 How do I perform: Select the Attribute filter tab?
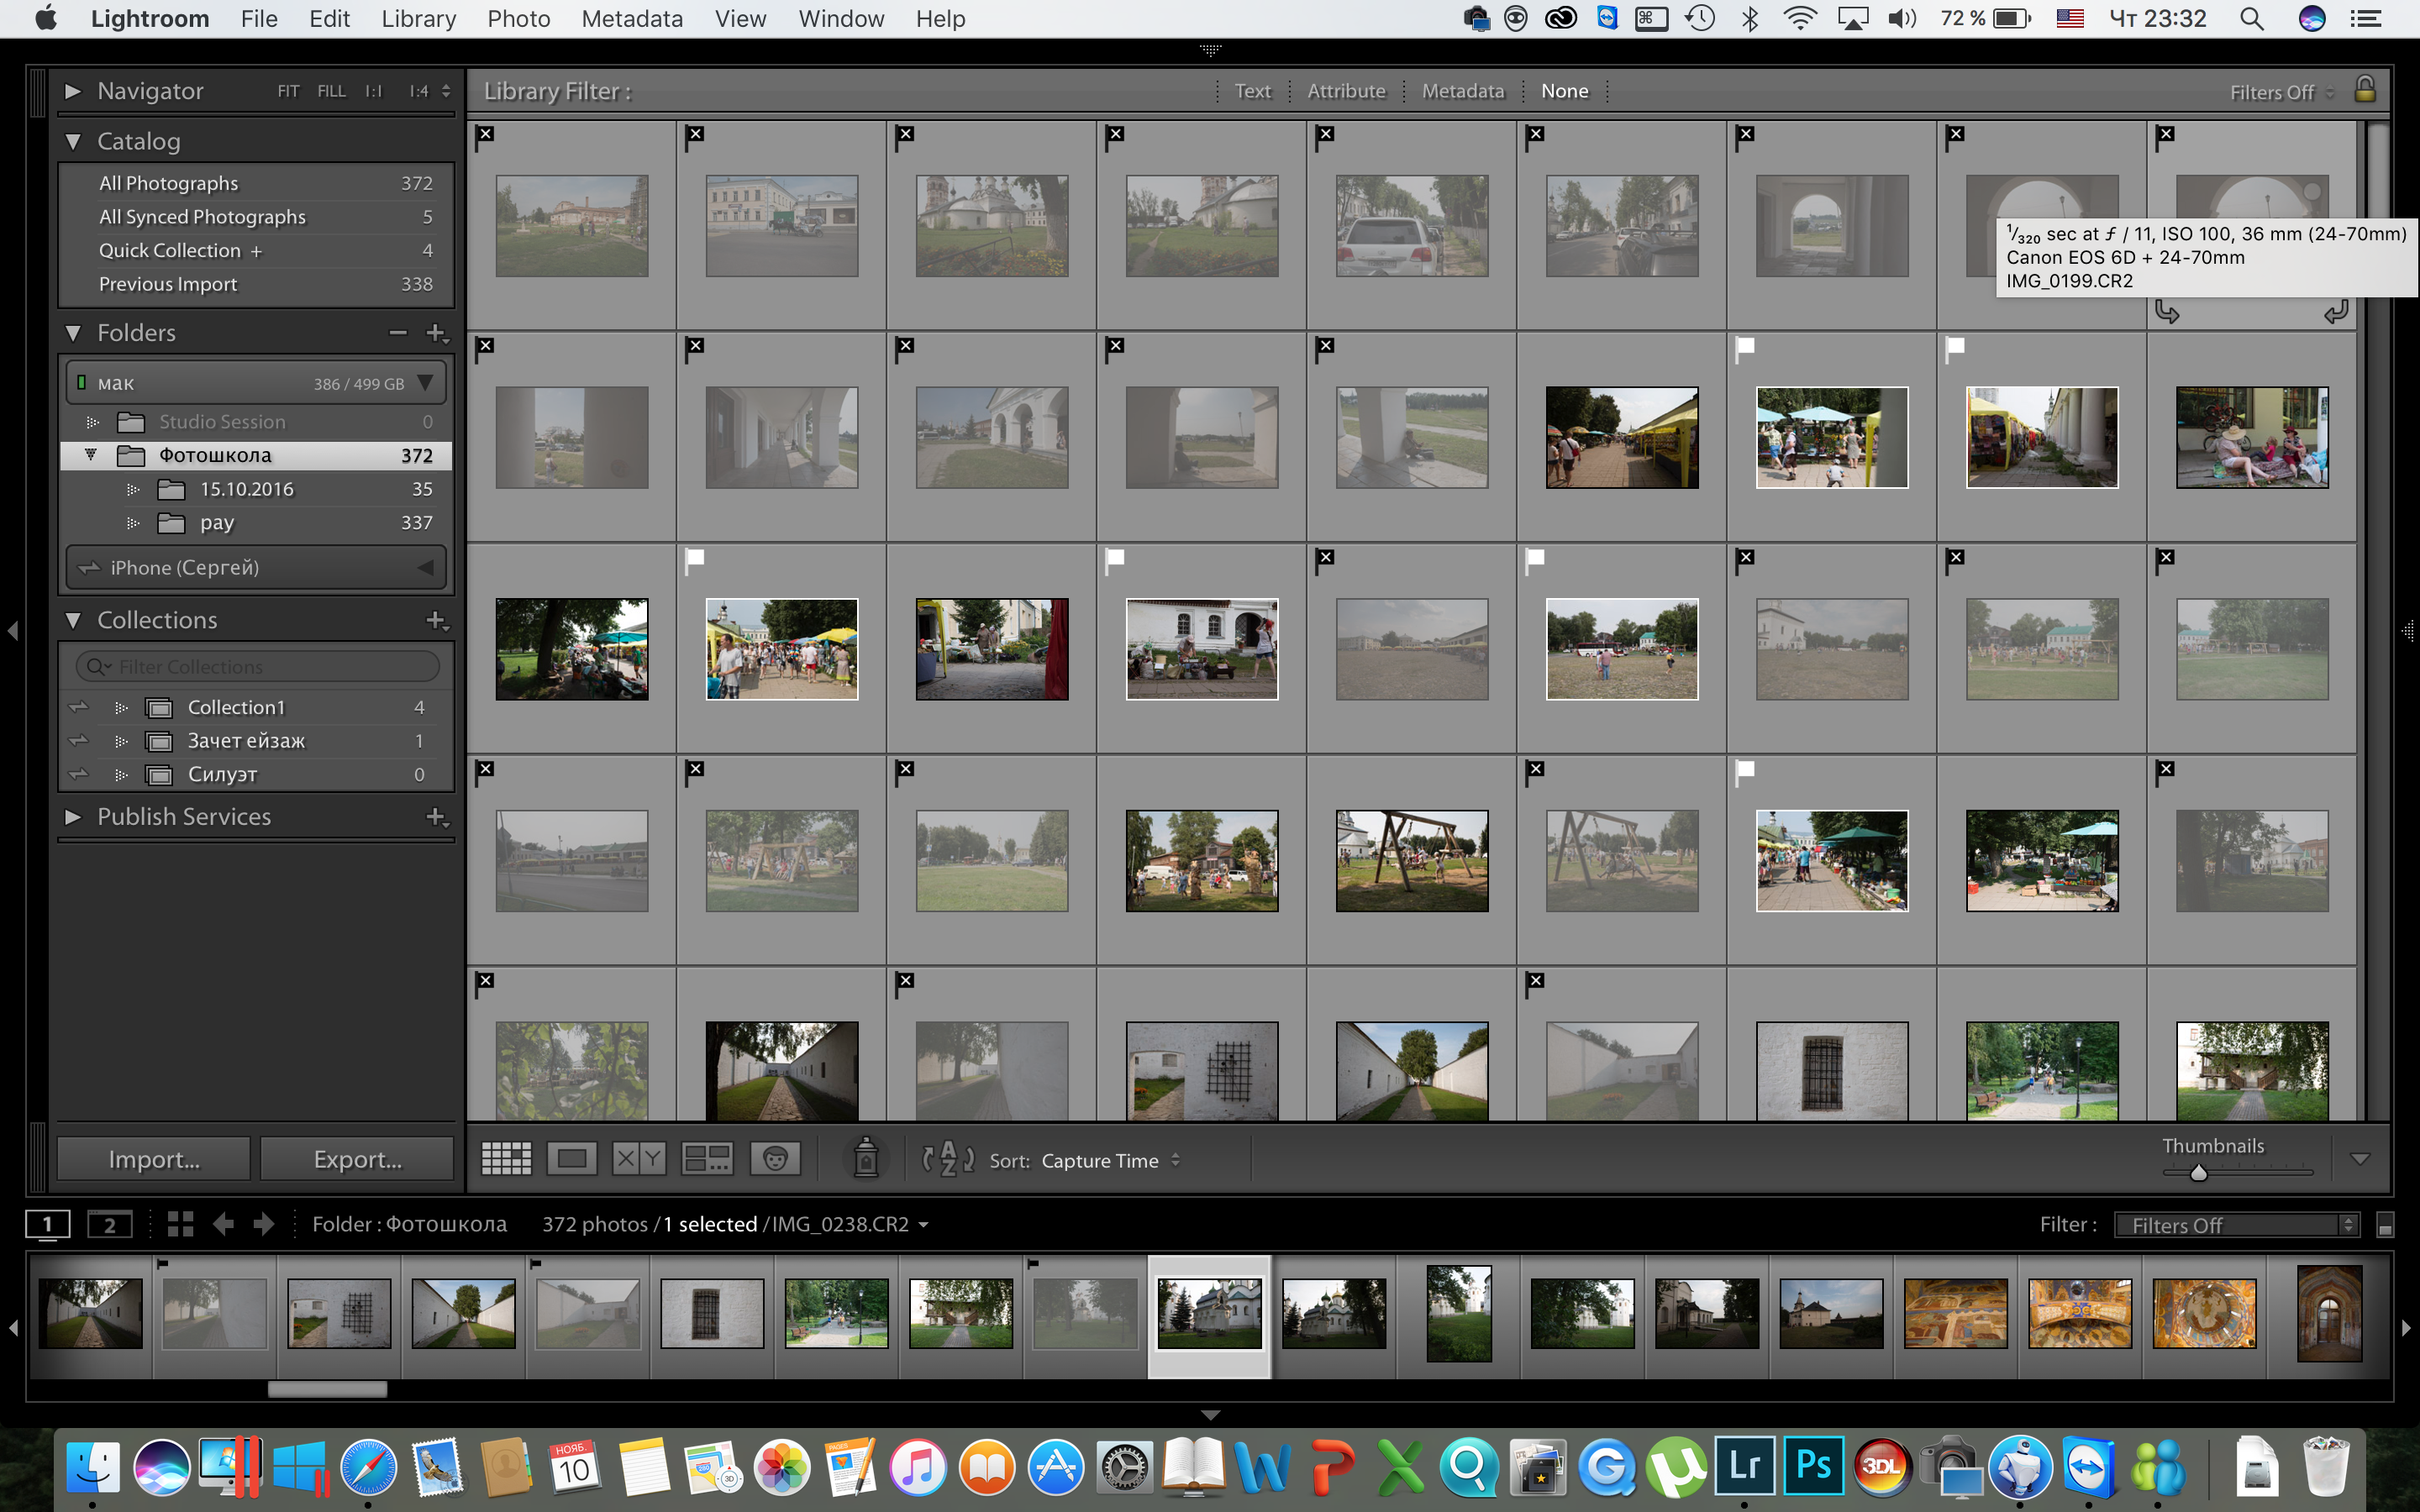1346,91
